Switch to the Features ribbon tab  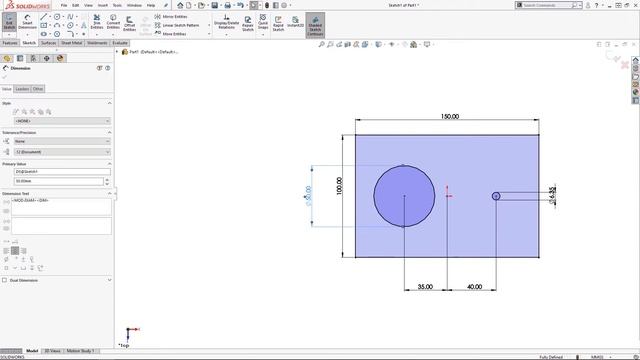pyautogui.click(x=10, y=43)
